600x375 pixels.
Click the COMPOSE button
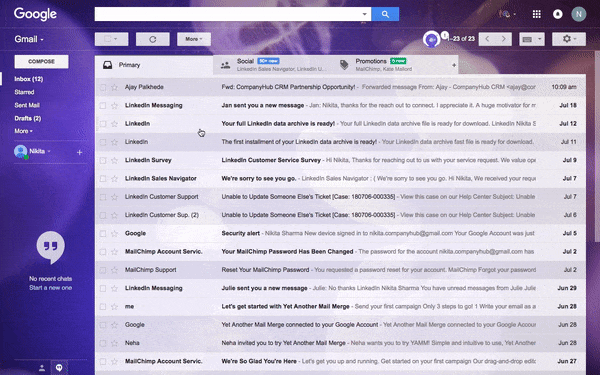click(x=41, y=62)
